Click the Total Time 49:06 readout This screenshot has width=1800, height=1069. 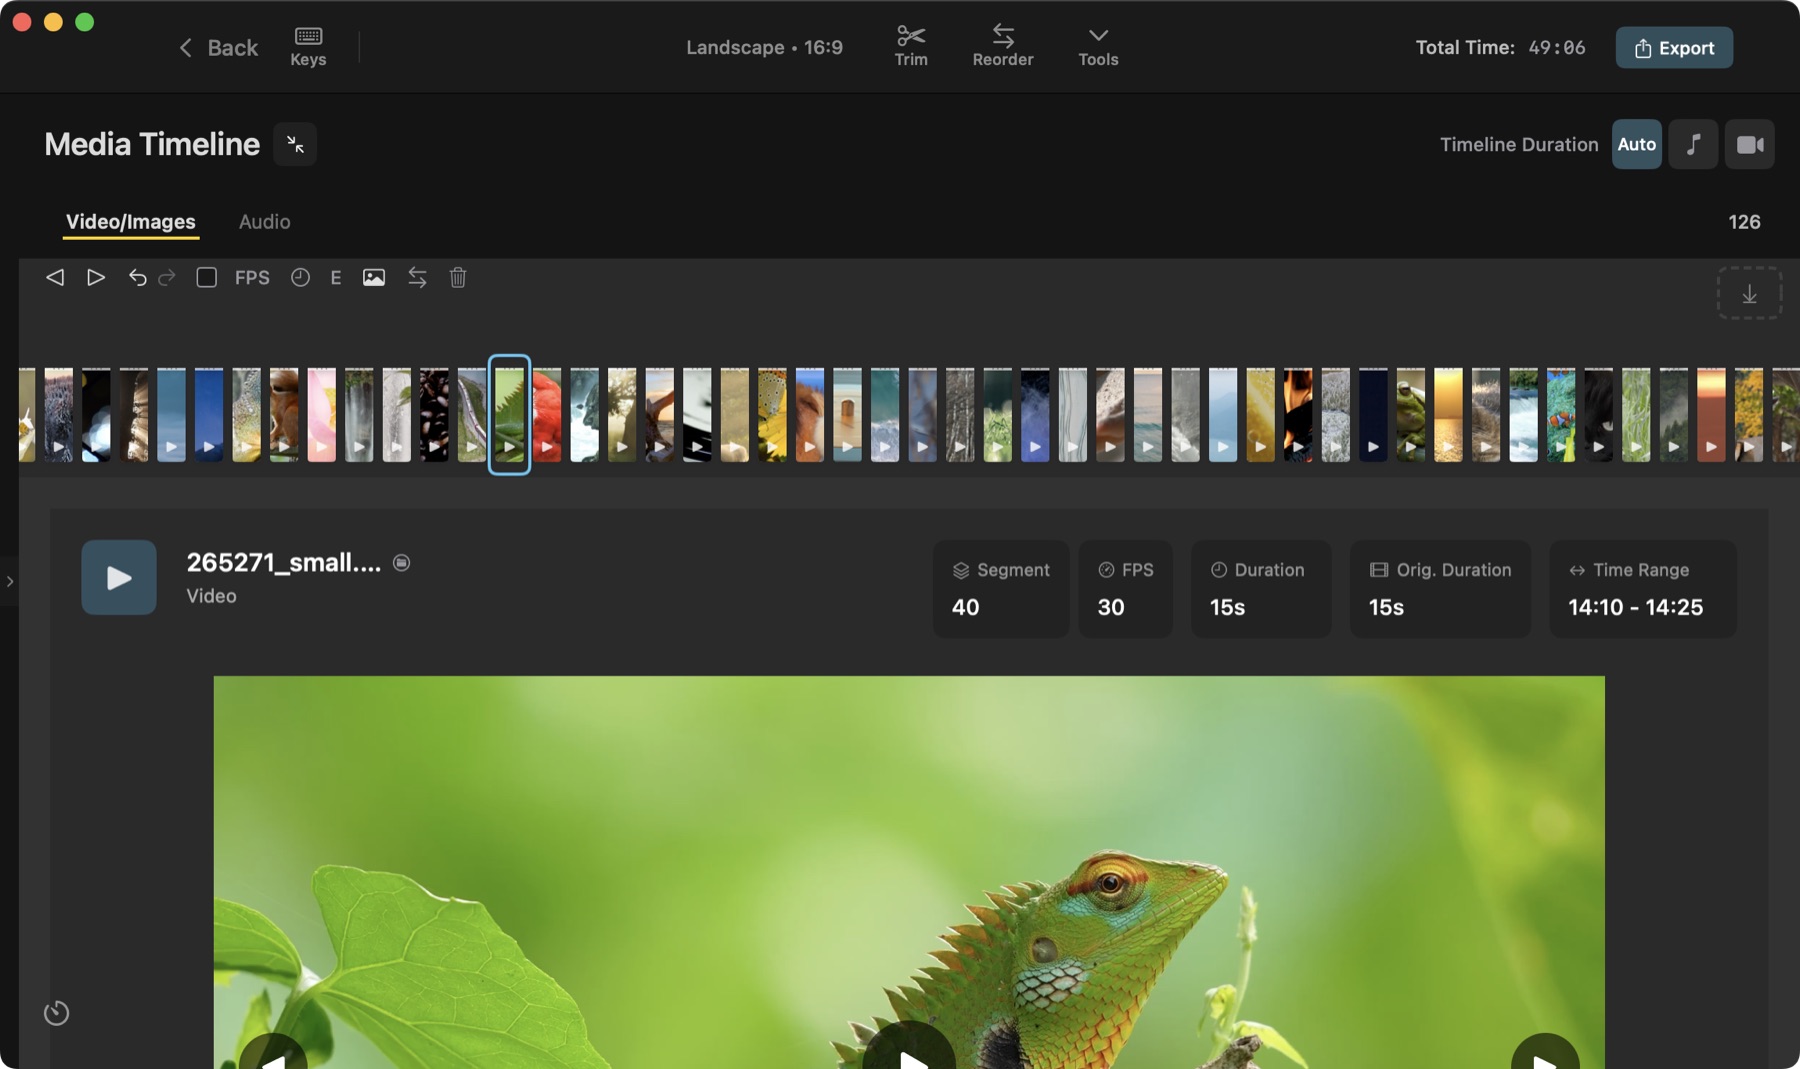pos(1500,47)
